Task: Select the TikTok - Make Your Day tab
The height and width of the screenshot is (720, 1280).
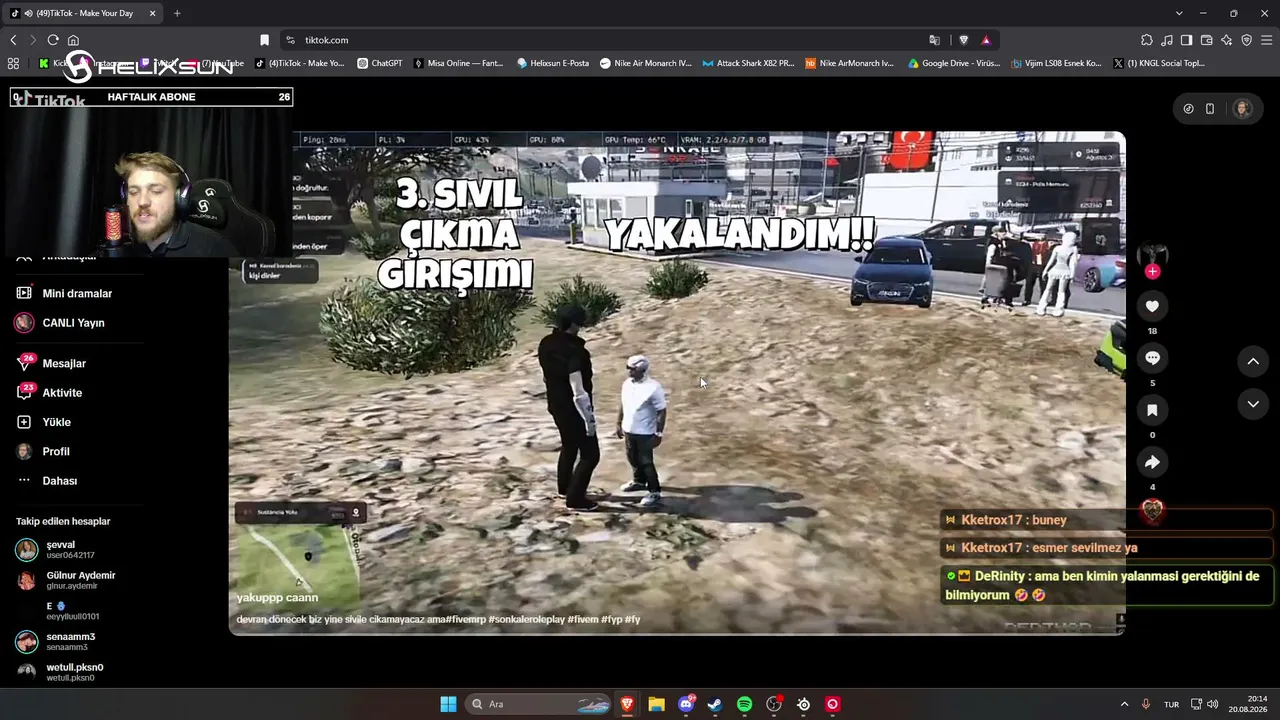Action: (84, 13)
